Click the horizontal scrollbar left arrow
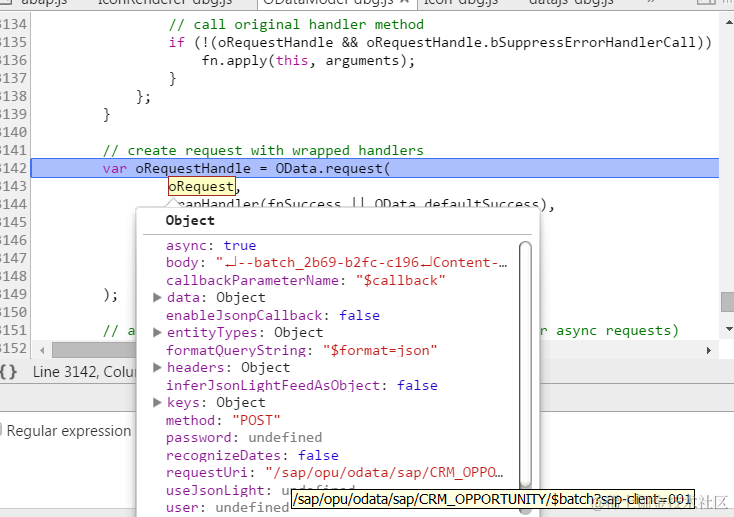Image resolution: width=734 pixels, height=517 pixels. pos(43,350)
